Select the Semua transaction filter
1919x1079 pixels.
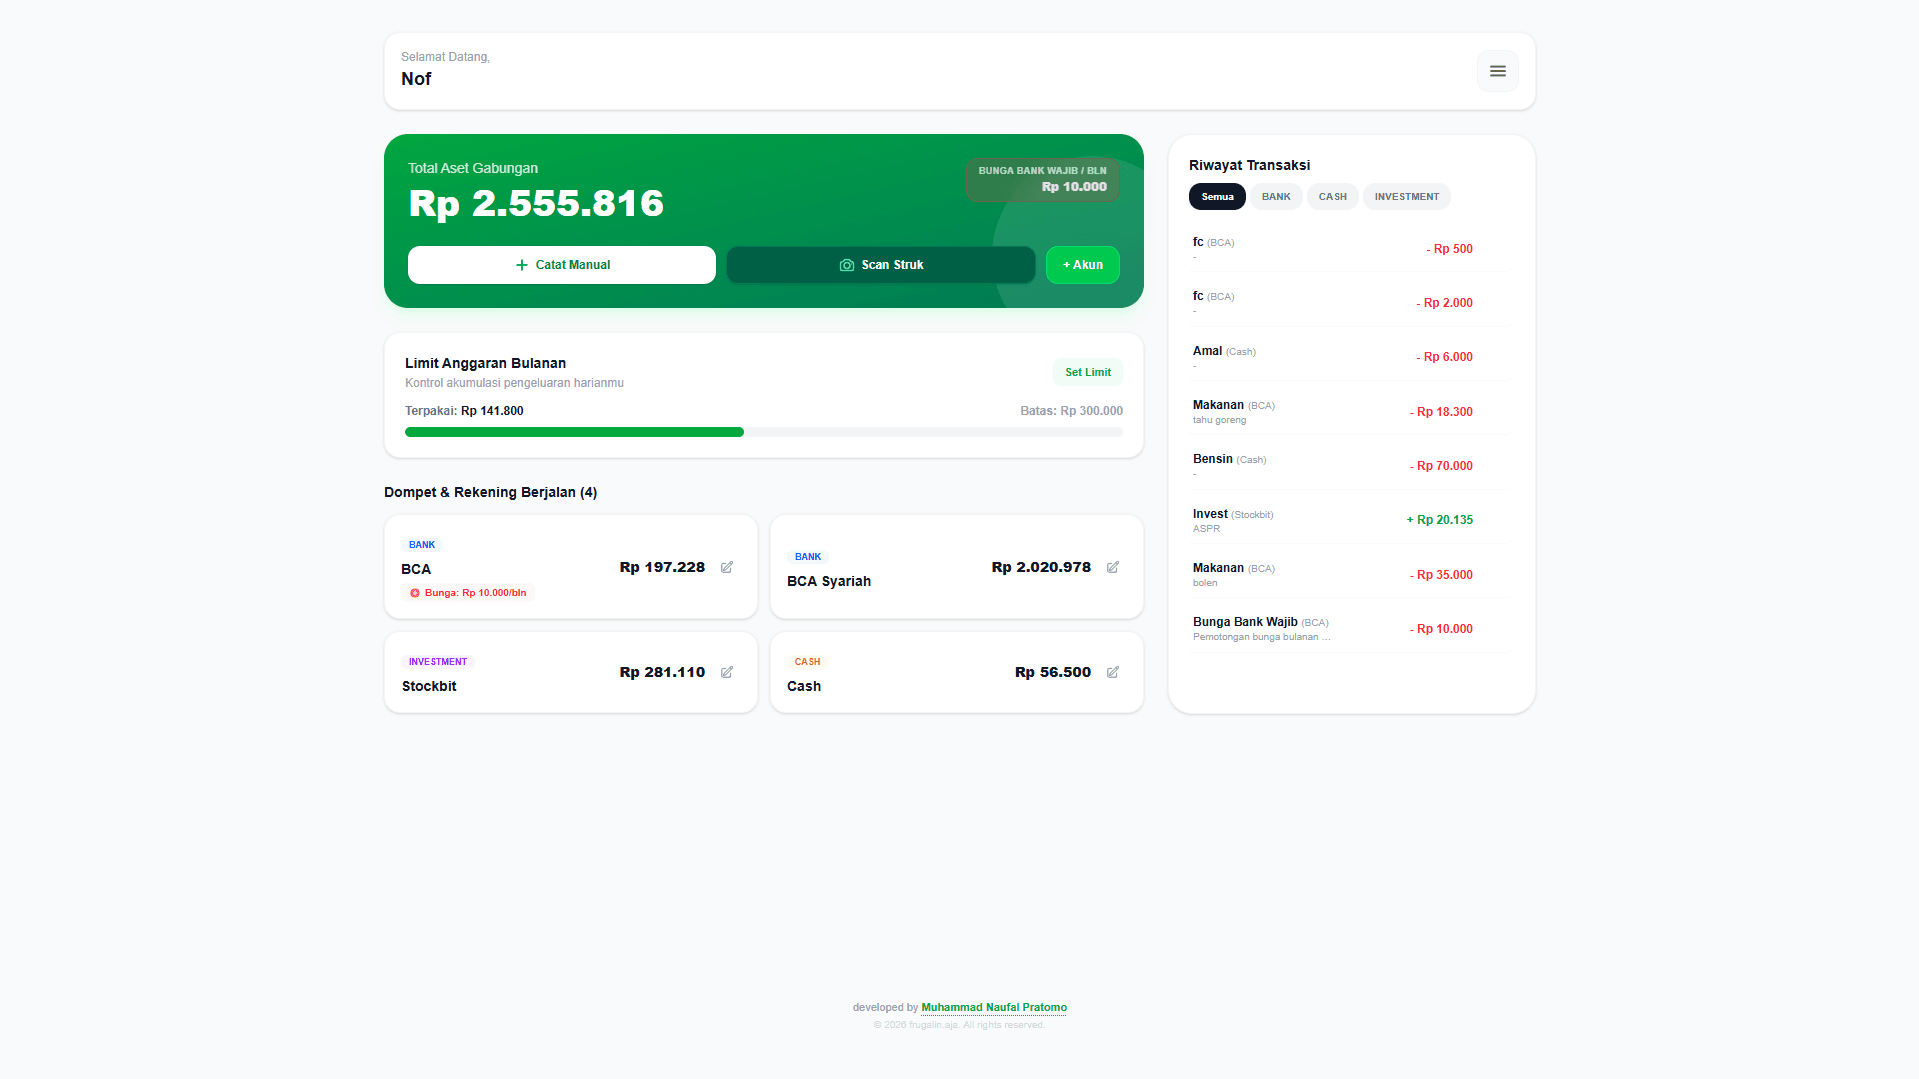coord(1217,197)
